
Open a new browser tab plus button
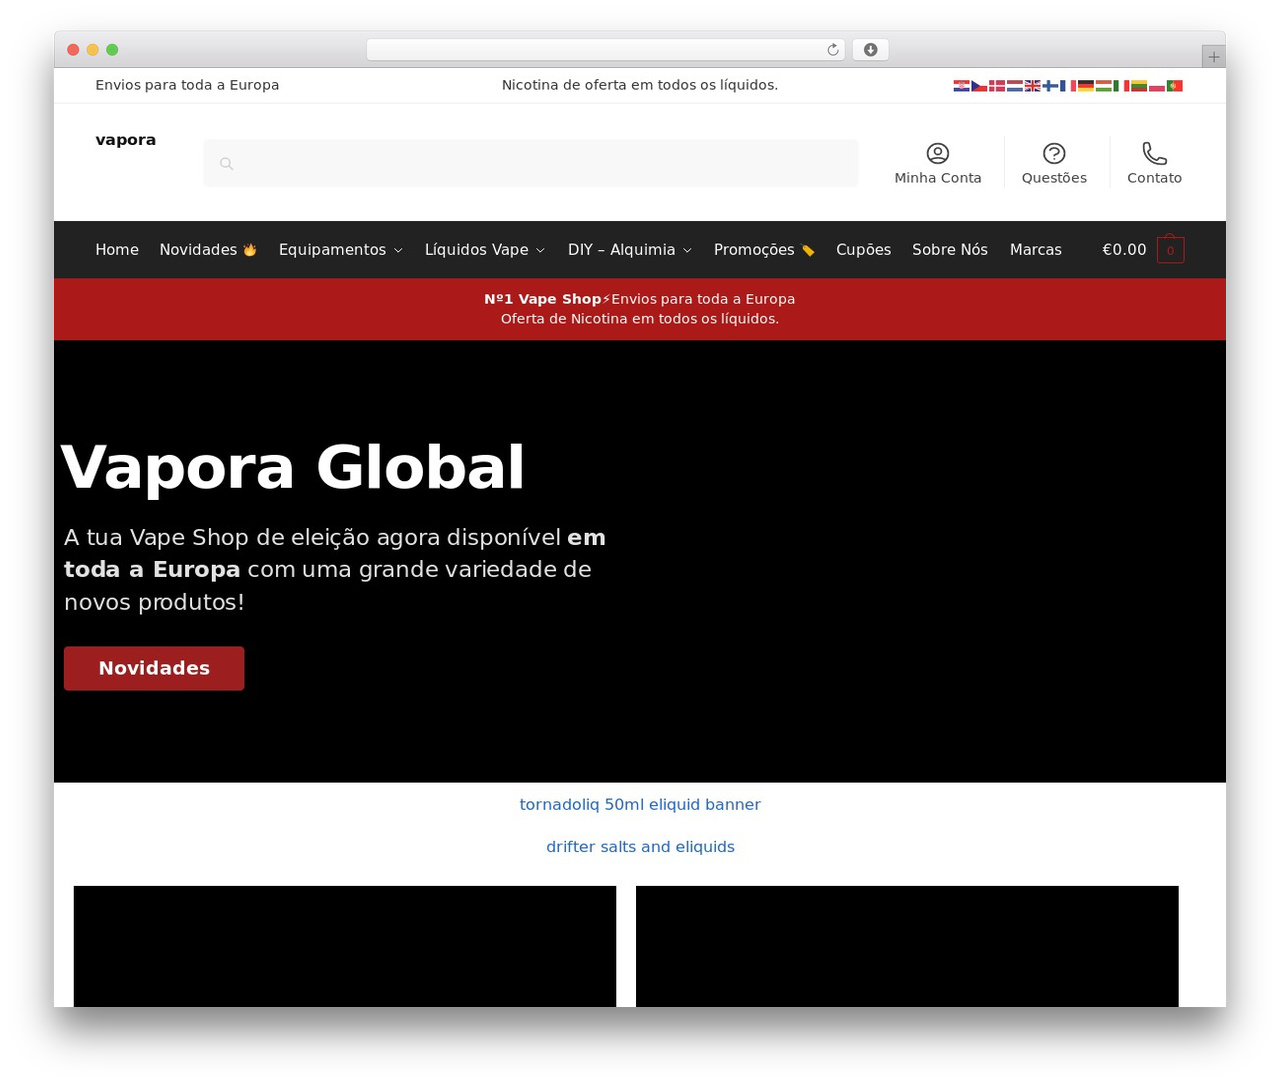pos(1214,56)
